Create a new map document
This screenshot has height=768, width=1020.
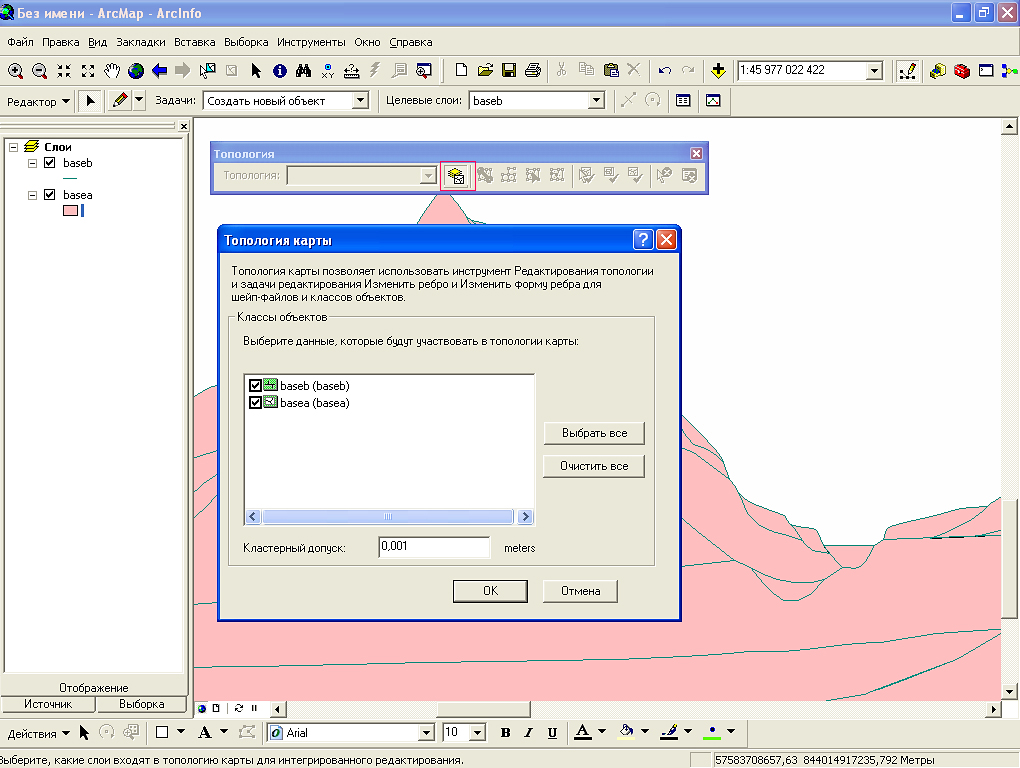tap(461, 70)
